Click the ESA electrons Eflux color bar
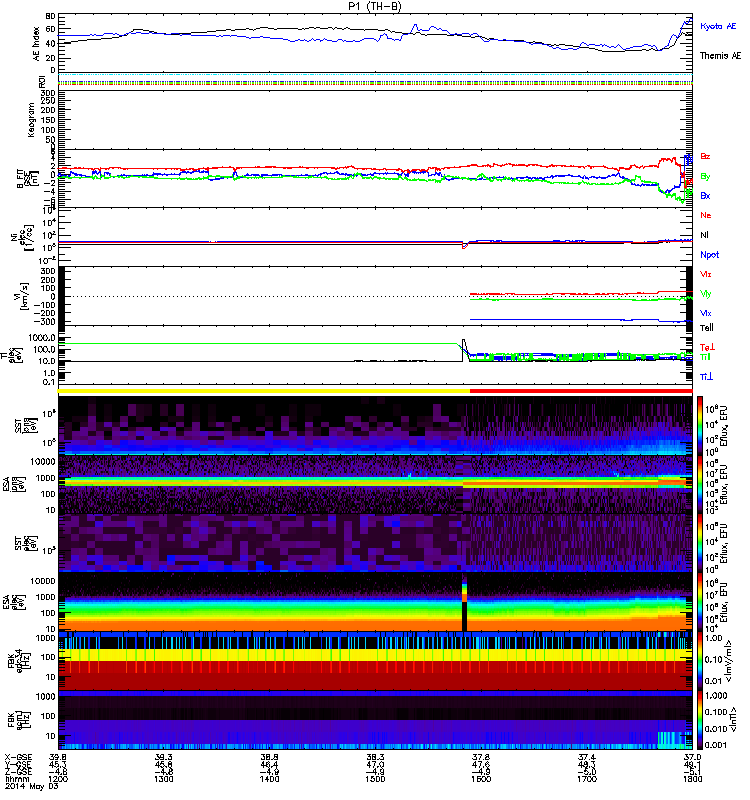Viewport: 750px width, 800px height. [700, 602]
